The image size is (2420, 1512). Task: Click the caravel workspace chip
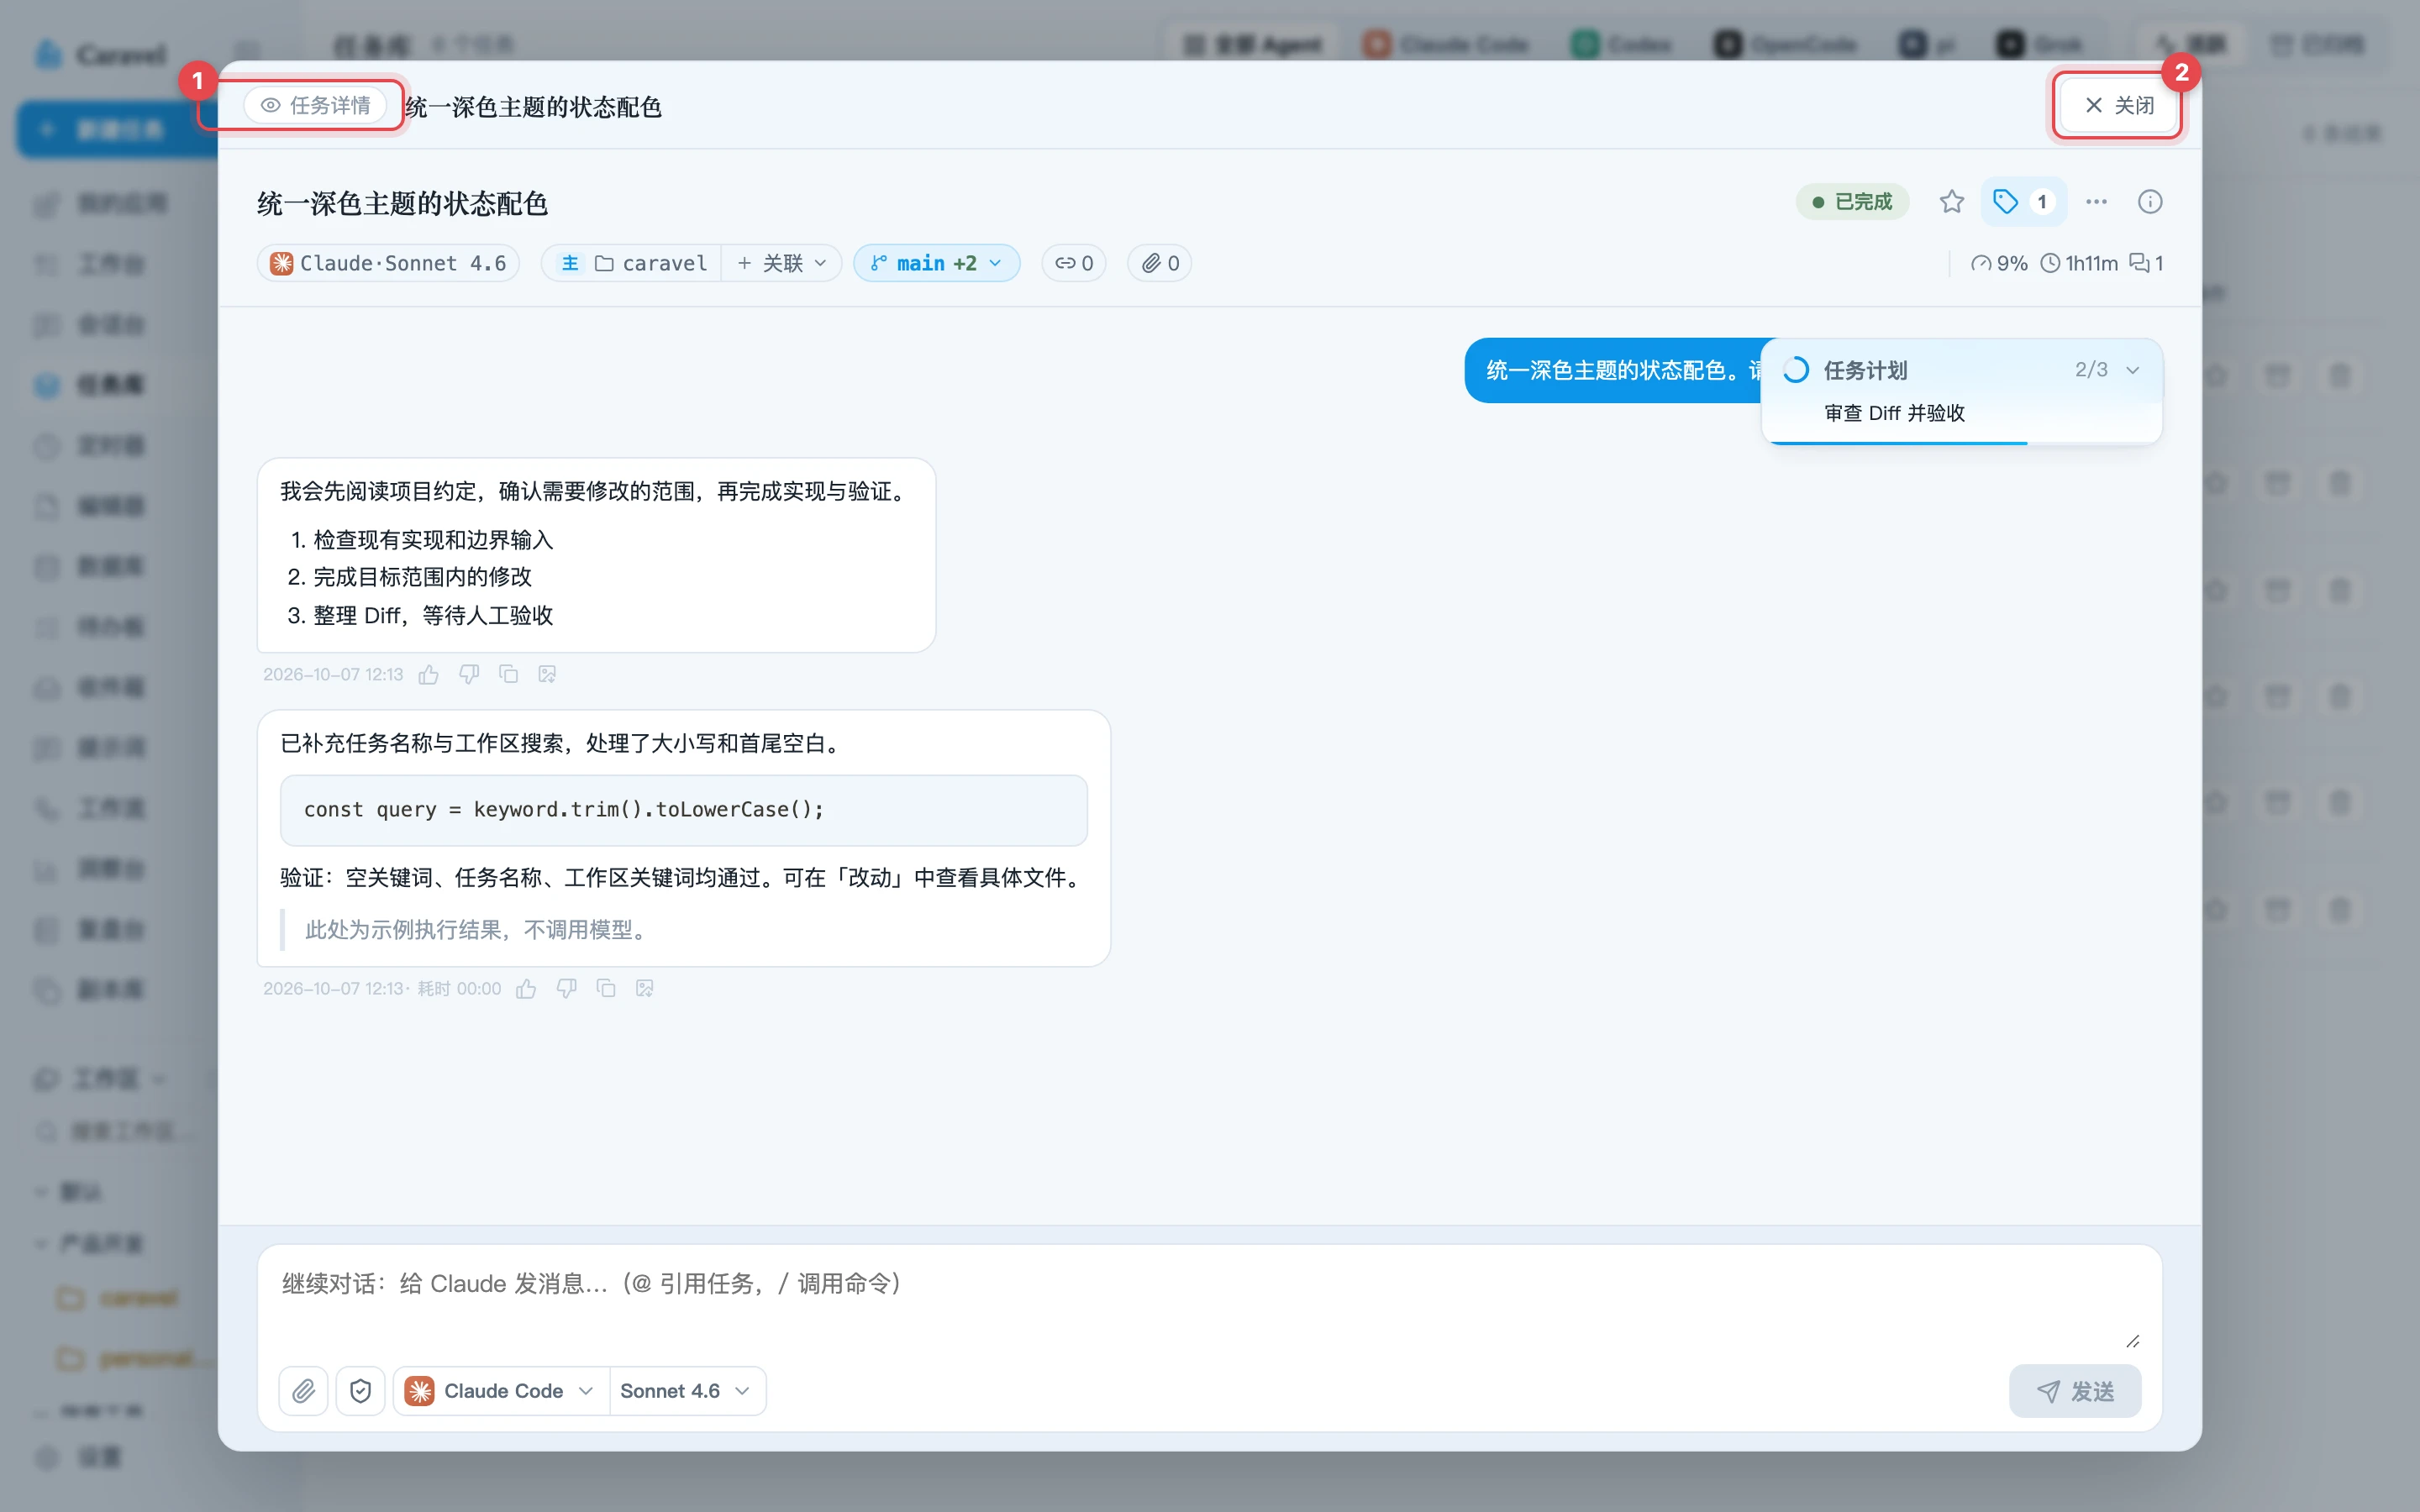click(650, 263)
